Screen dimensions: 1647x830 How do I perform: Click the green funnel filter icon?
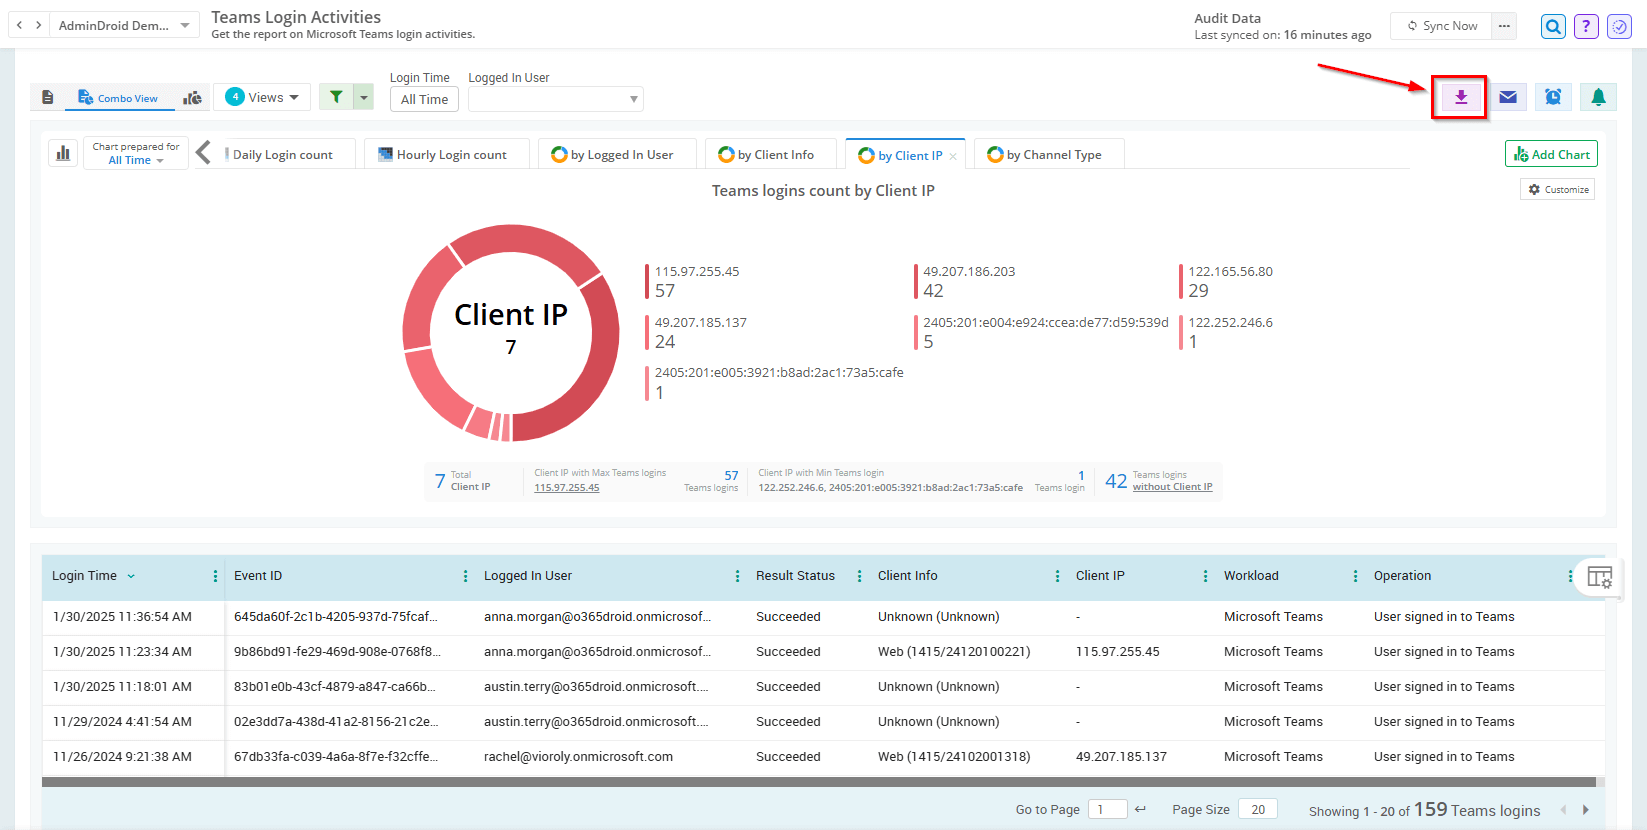pyautogui.click(x=337, y=97)
